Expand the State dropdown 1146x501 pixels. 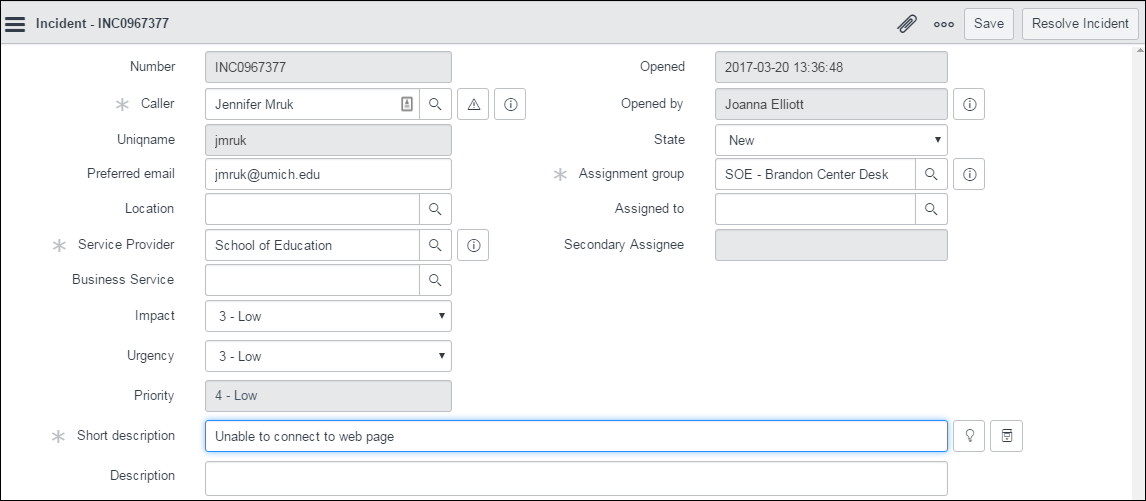tap(831, 140)
